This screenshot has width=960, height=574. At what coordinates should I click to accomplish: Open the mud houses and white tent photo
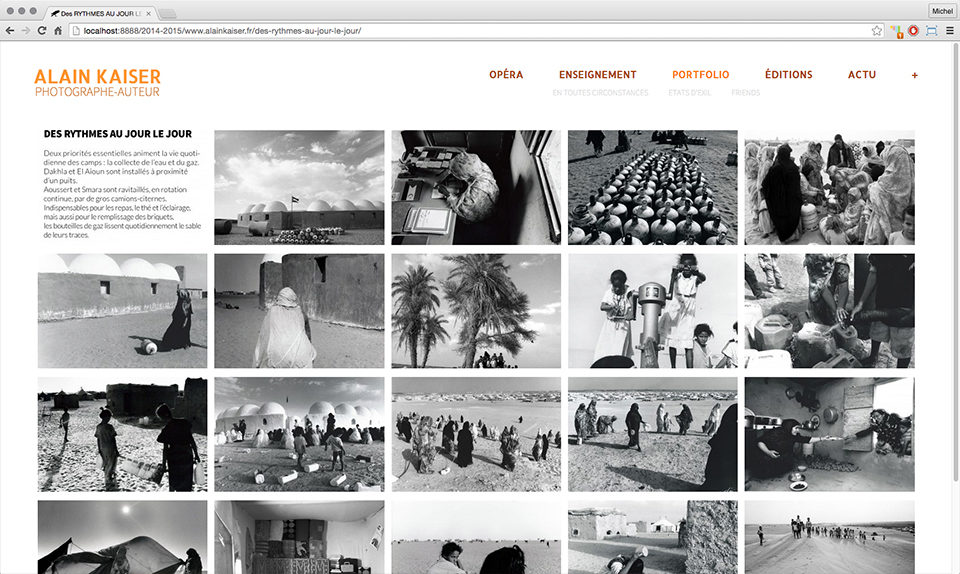click(653, 537)
